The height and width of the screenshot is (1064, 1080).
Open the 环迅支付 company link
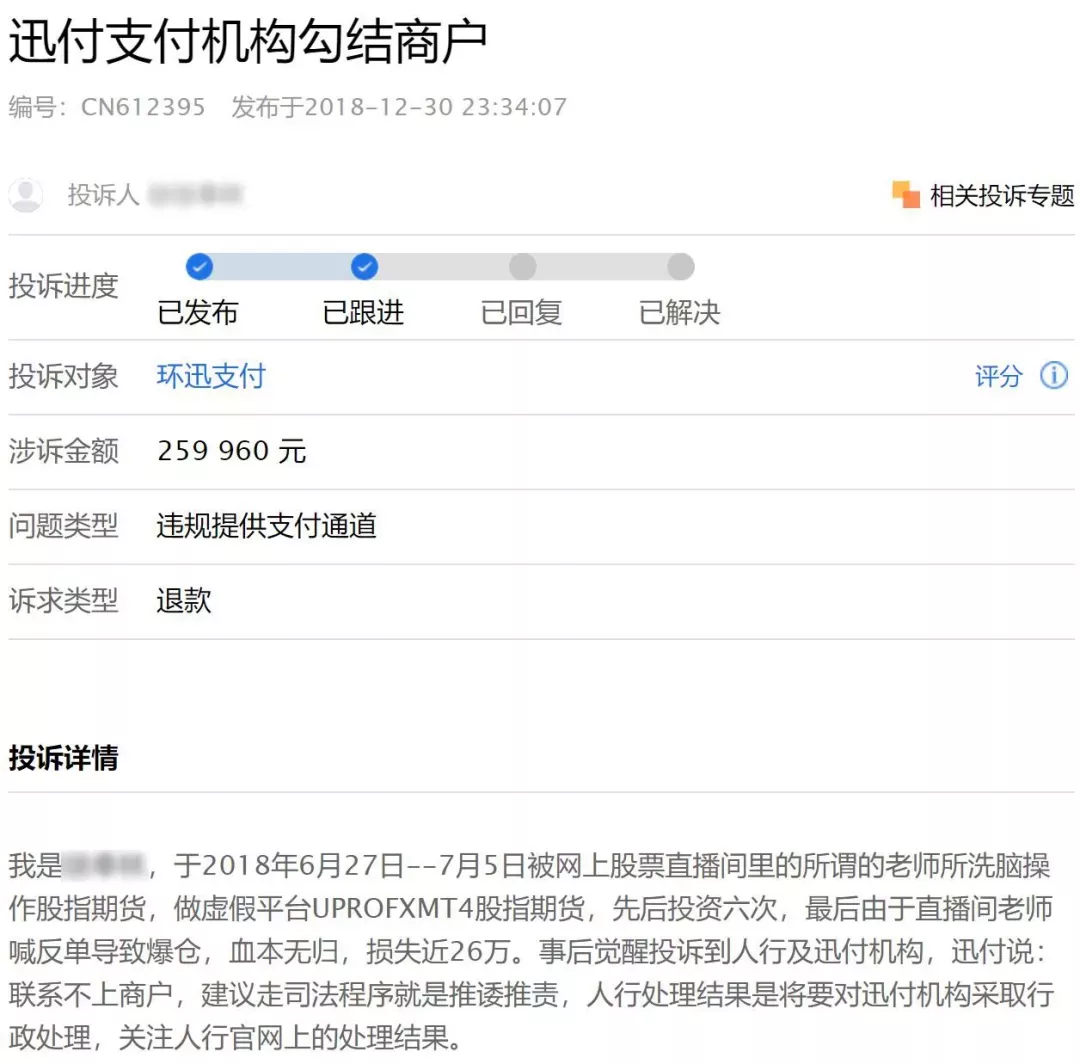coord(211,376)
